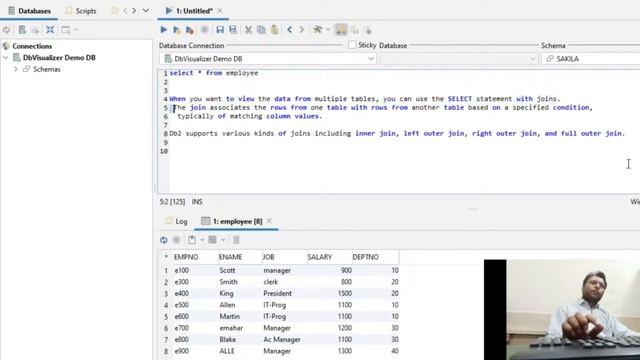This screenshot has height=360, width=640.
Task: Go to next SQL history entry arrow
Action: click(302, 30)
